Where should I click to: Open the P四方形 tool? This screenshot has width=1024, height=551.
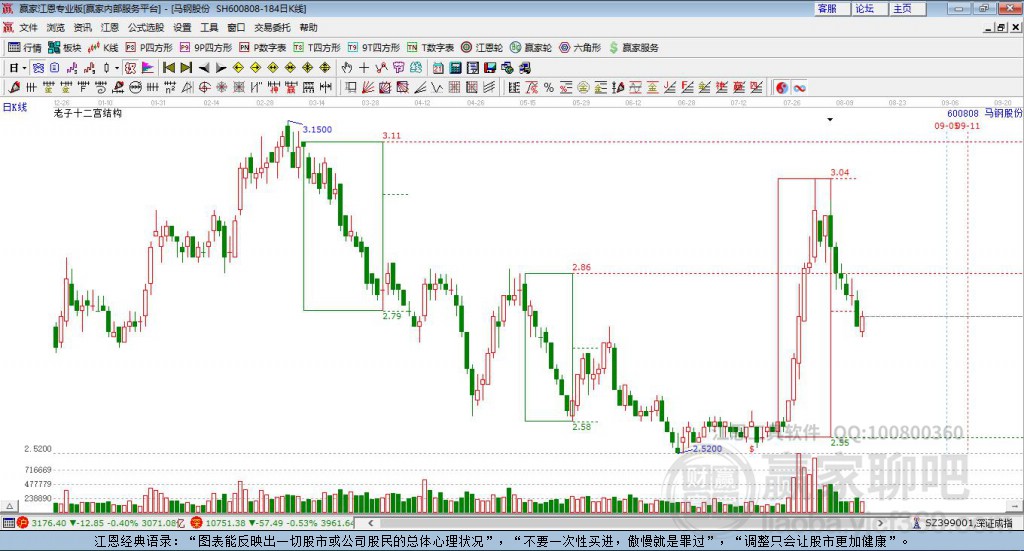[149, 48]
